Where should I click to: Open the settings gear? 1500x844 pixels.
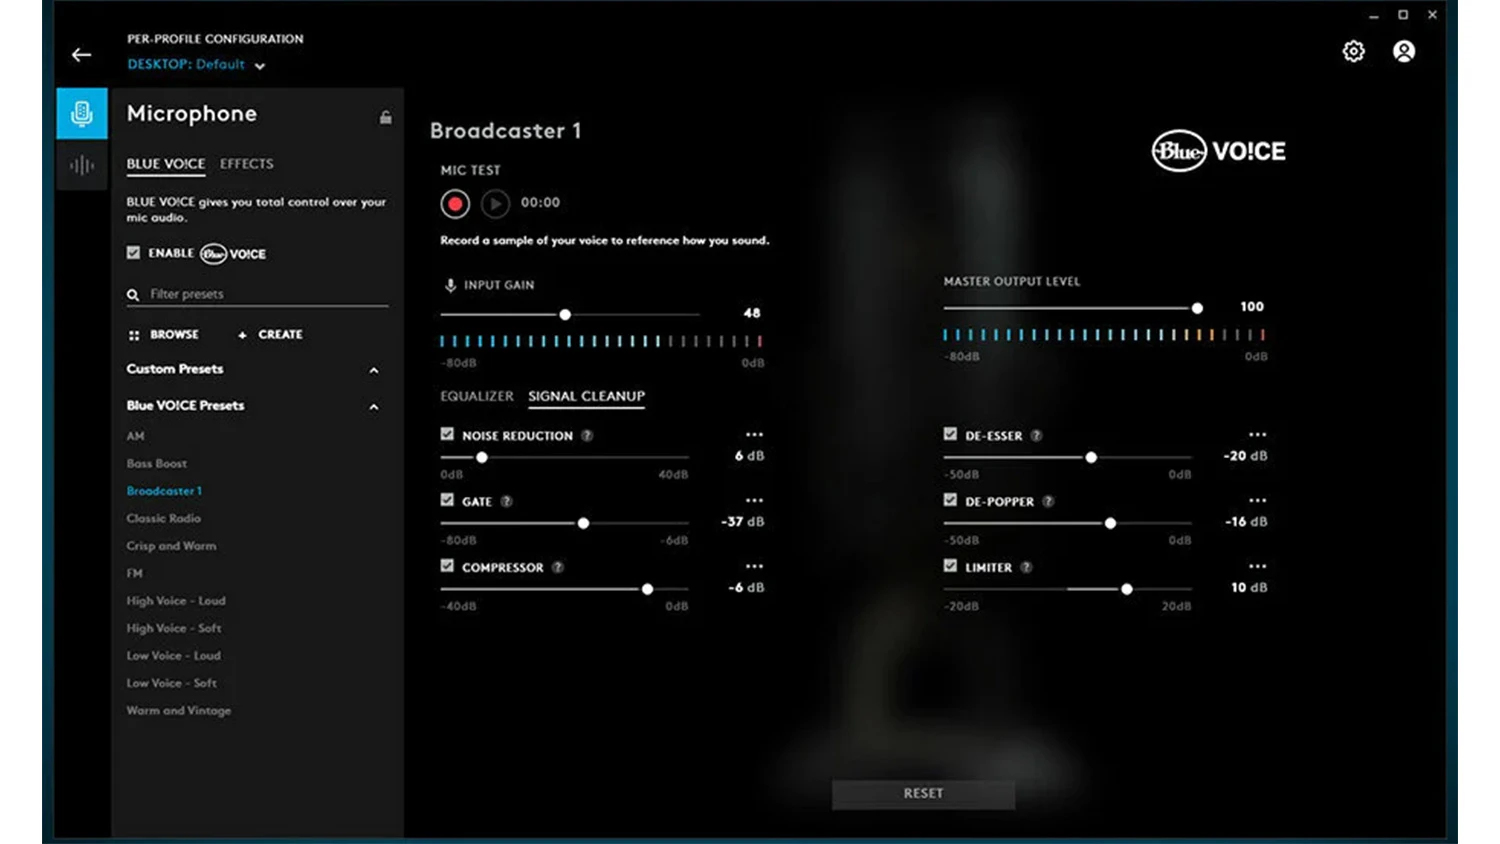click(x=1353, y=51)
